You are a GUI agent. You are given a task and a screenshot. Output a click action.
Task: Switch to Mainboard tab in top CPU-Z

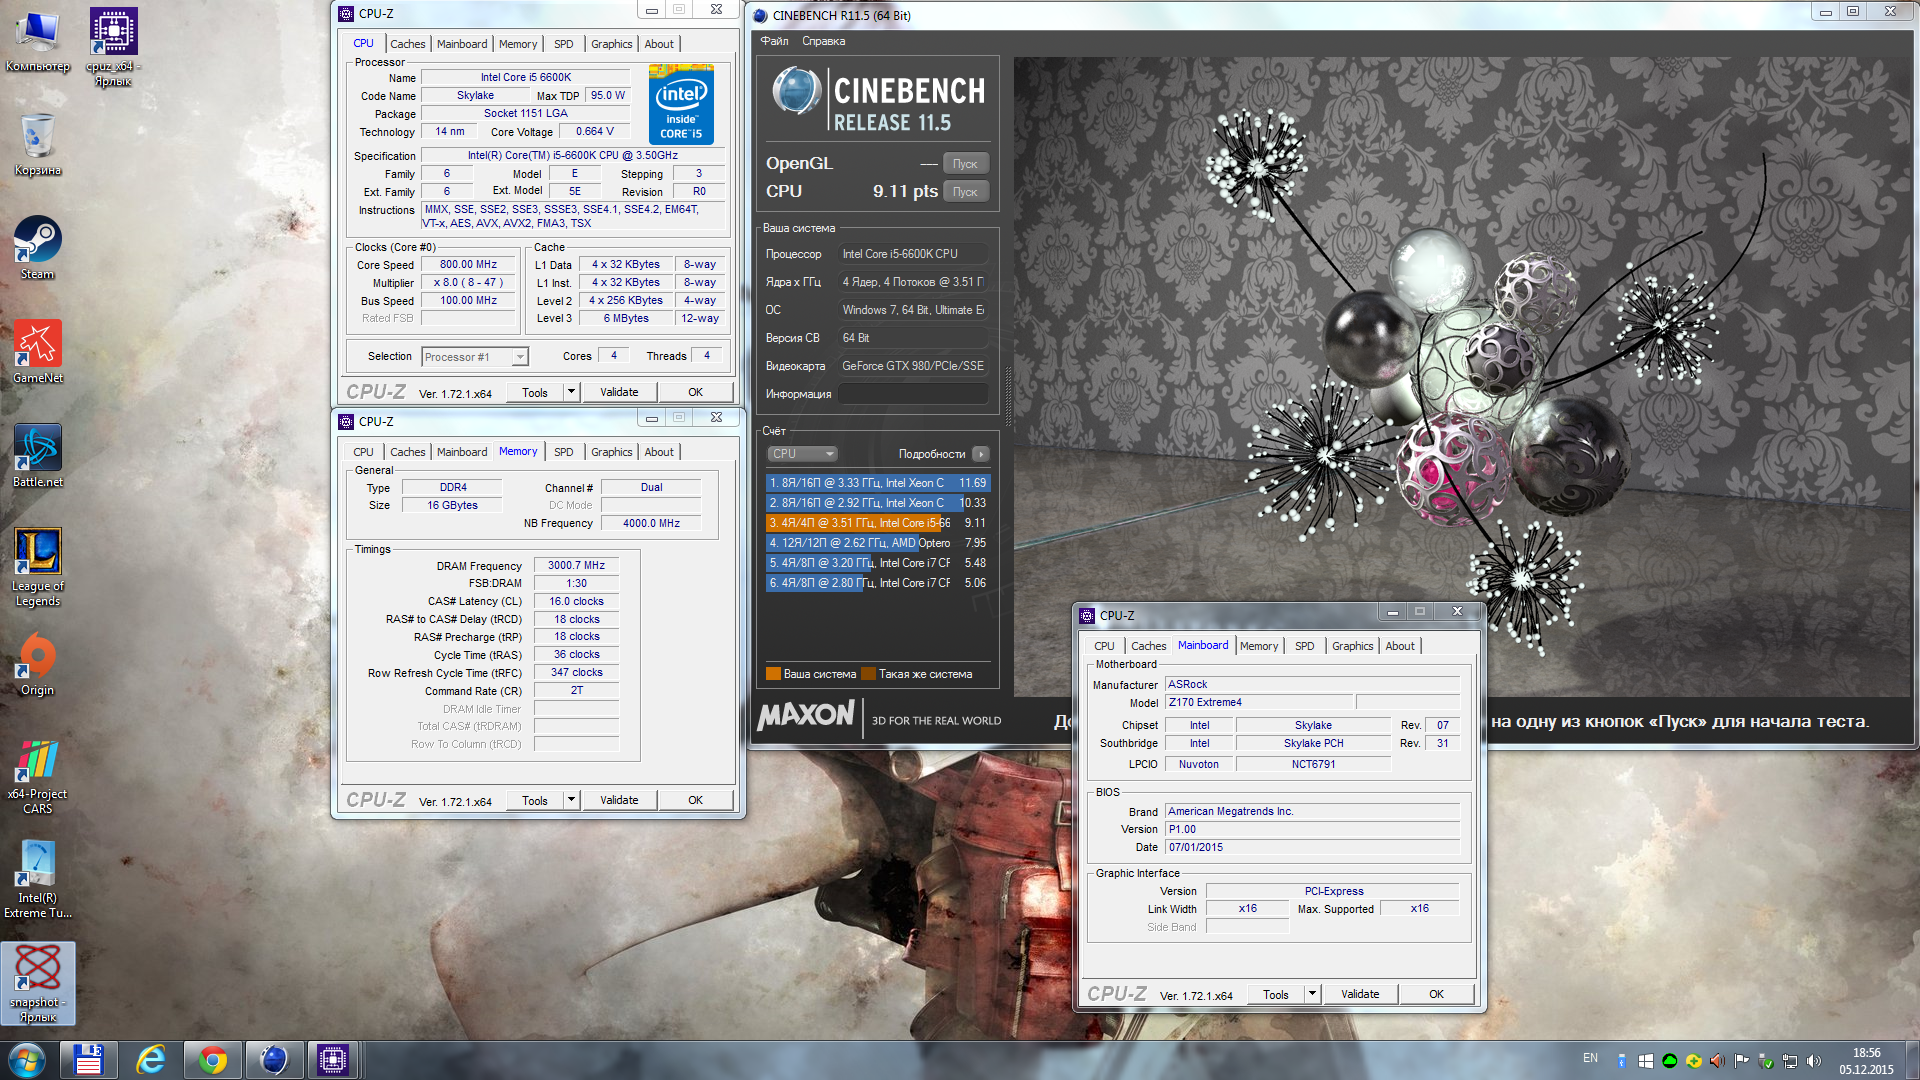462,44
